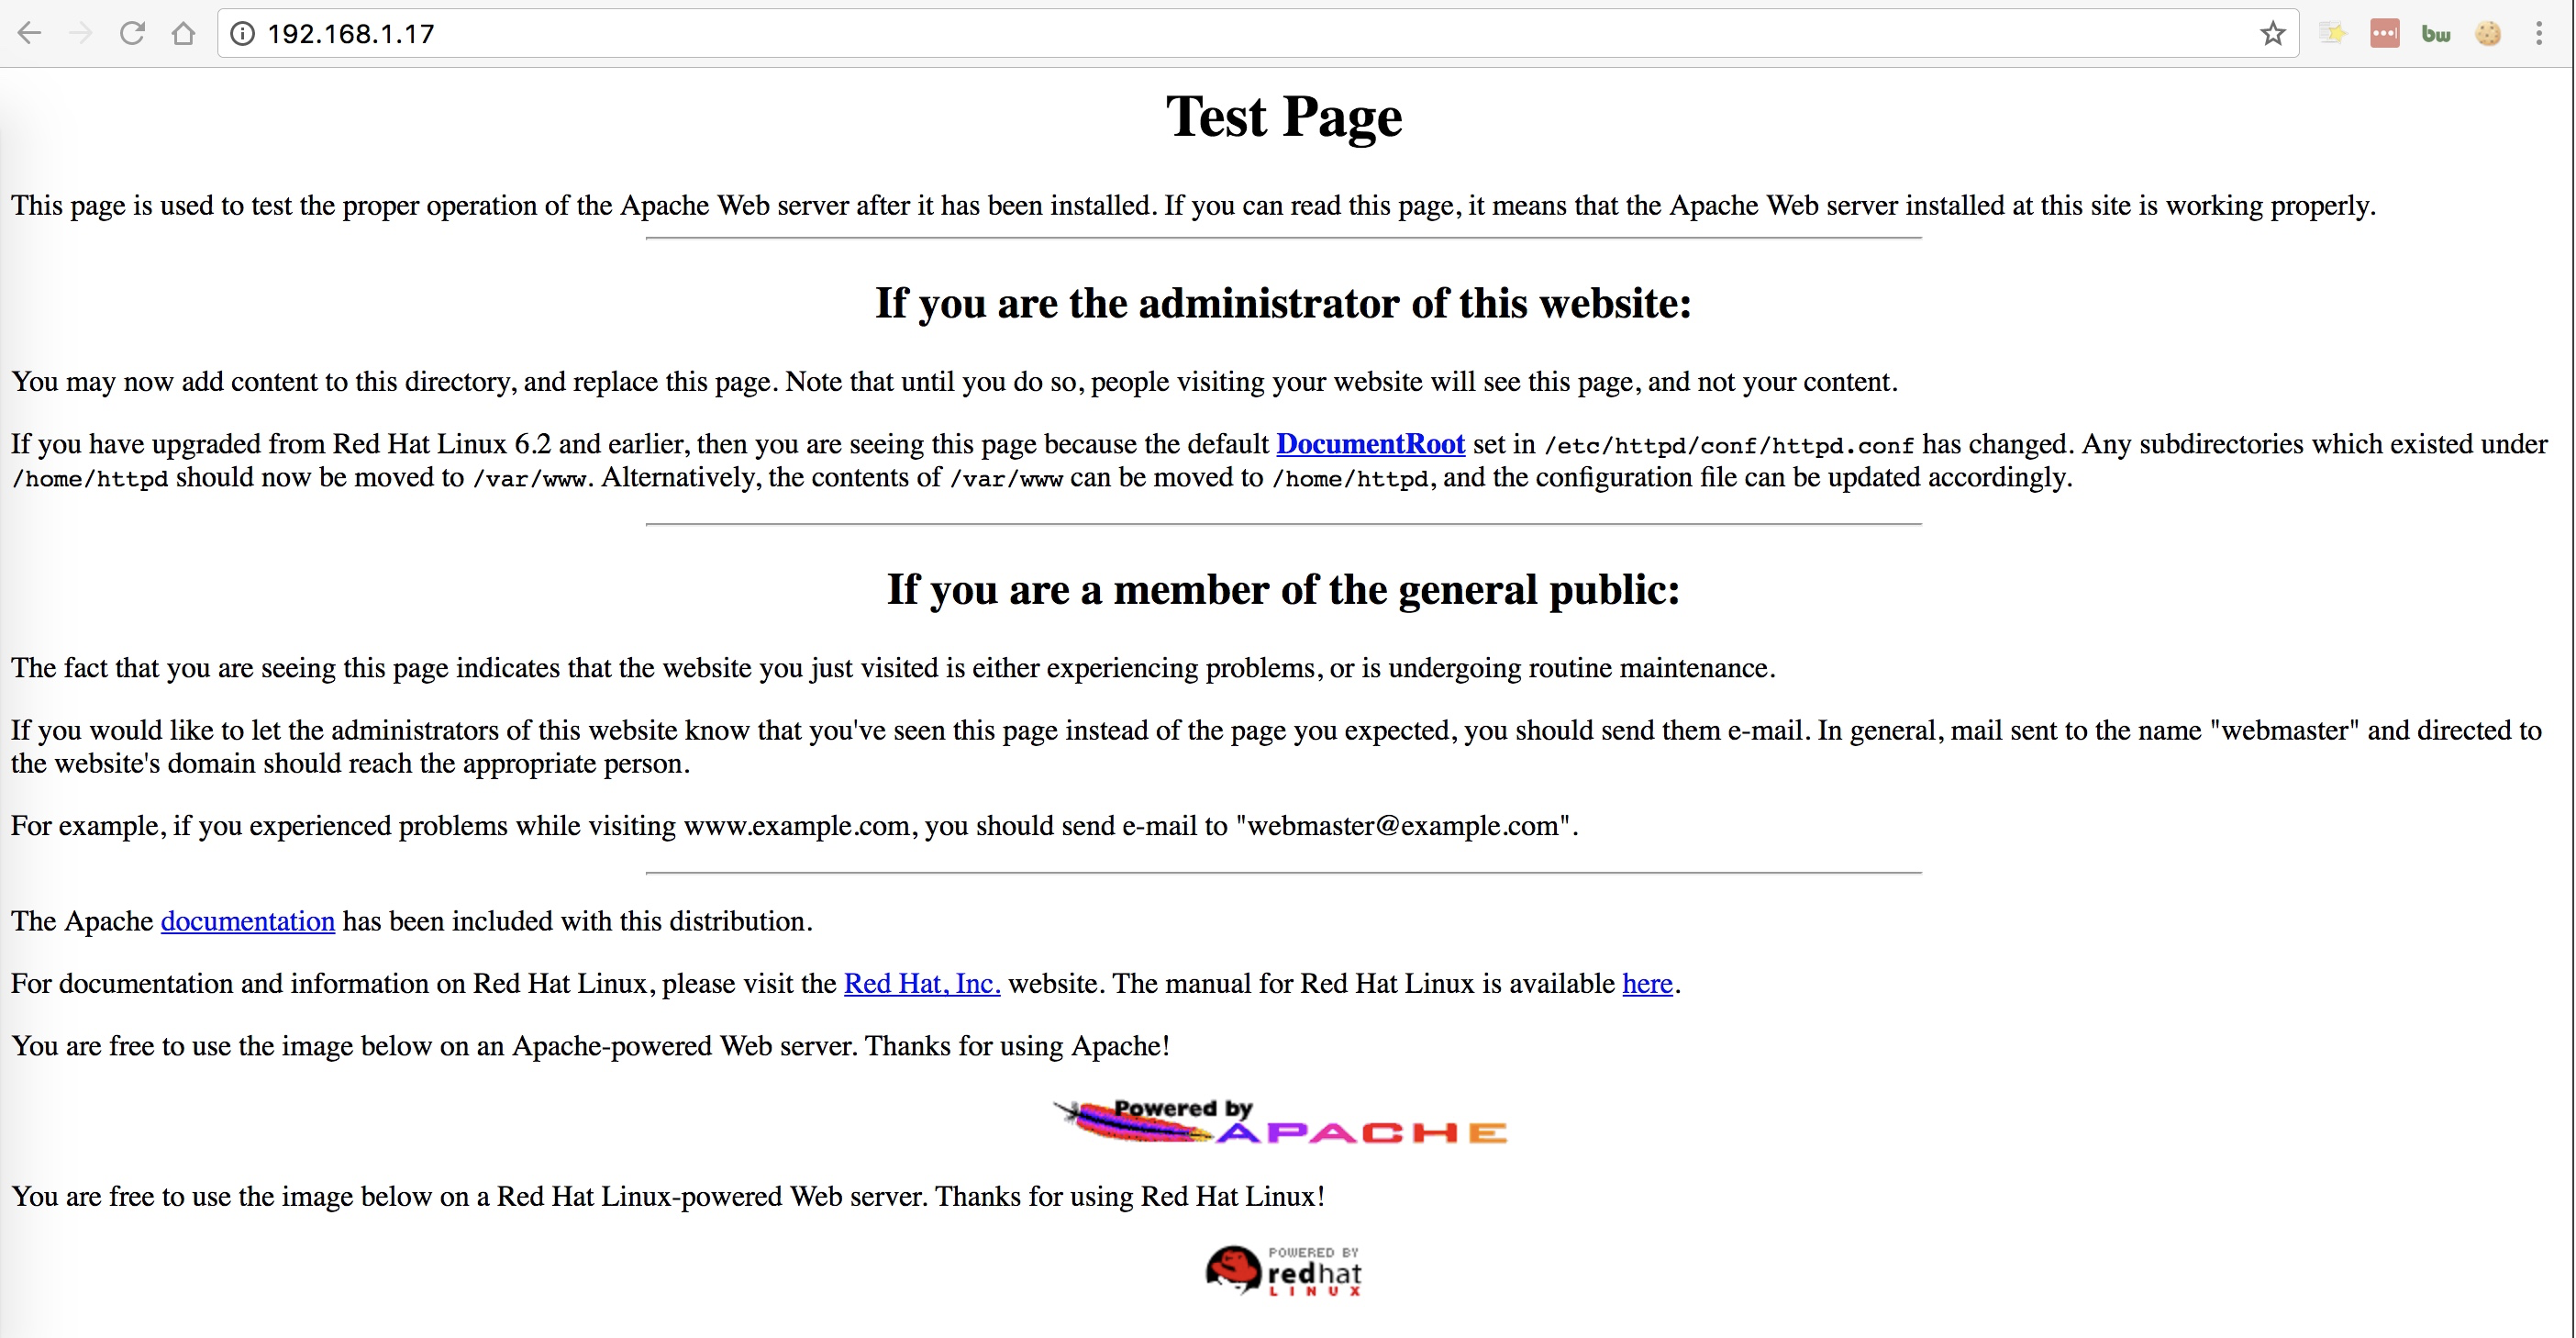Reload the page with the refresh icon
Image resolution: width=2576 pixels, height=1338 pixels.
click(x=132, y=34)
